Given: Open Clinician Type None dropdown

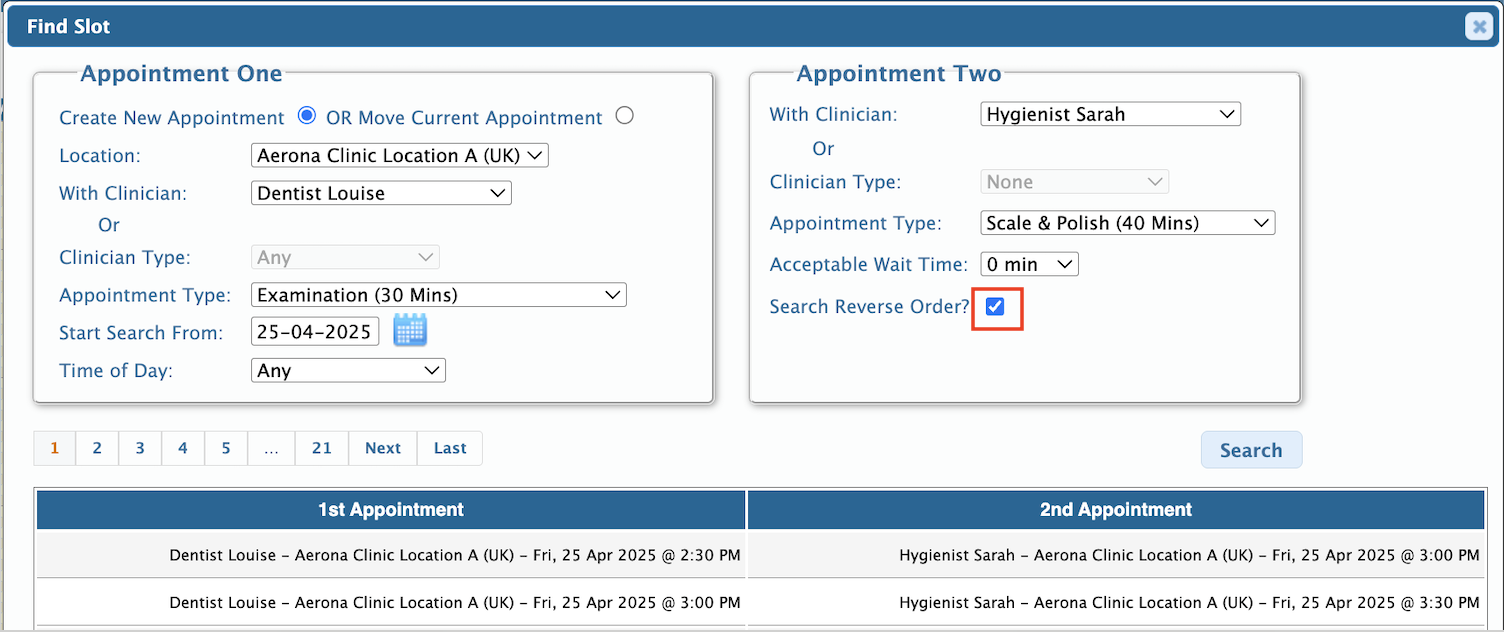Looking at the screenshot, I should (1074, 182).
